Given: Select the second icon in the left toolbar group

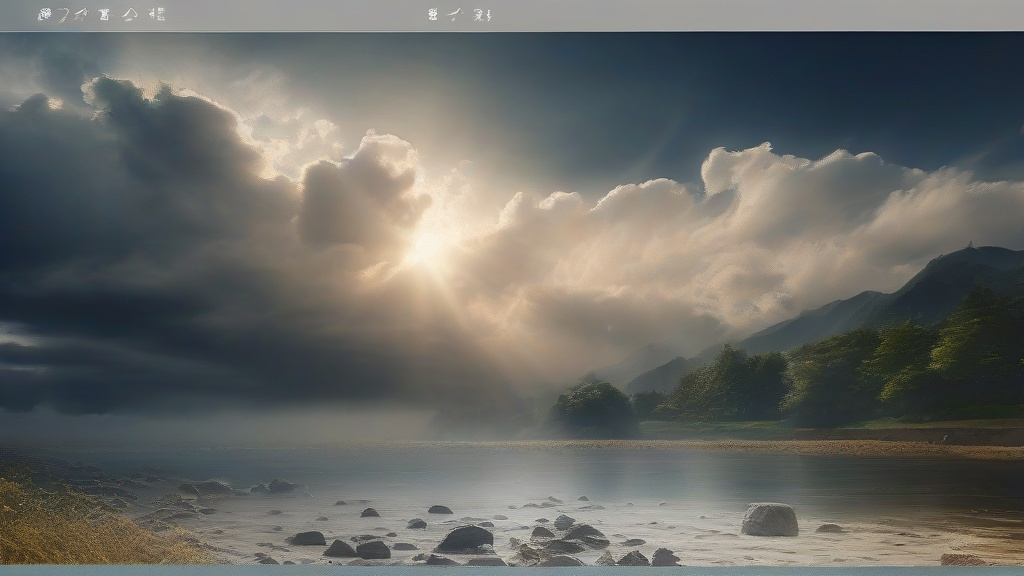Looking at the screenshot, I should click(63, 14).
